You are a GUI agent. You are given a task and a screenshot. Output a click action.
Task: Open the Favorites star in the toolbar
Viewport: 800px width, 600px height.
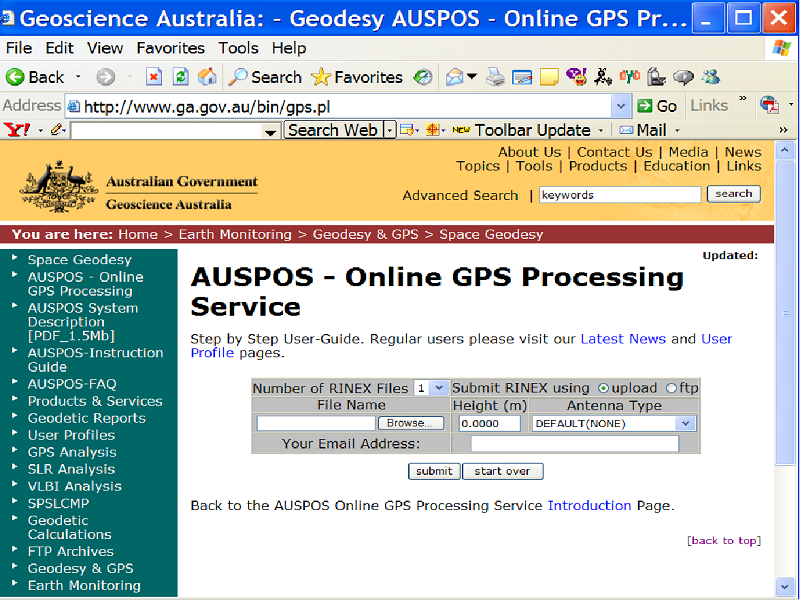(x=357, y=77)
